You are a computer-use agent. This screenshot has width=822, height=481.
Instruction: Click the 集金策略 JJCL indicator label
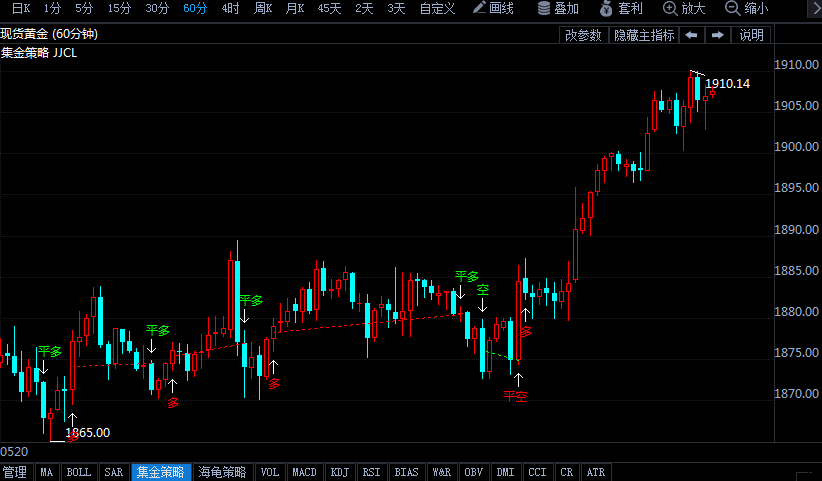tap(39, 53)
